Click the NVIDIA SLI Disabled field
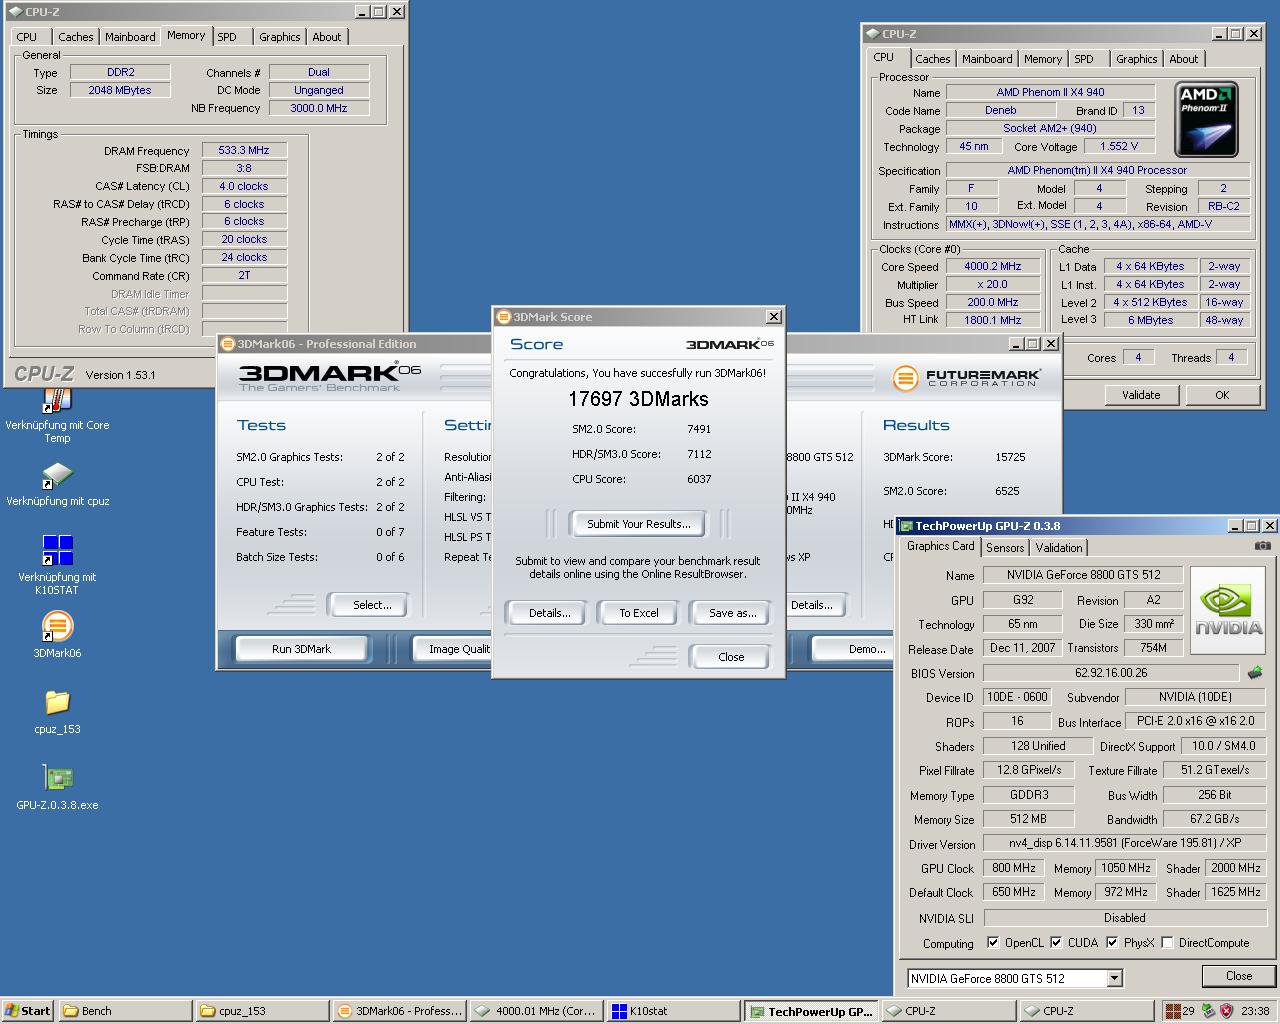Viewport: 1280px width, 1024px height. tap(1125, 917)
